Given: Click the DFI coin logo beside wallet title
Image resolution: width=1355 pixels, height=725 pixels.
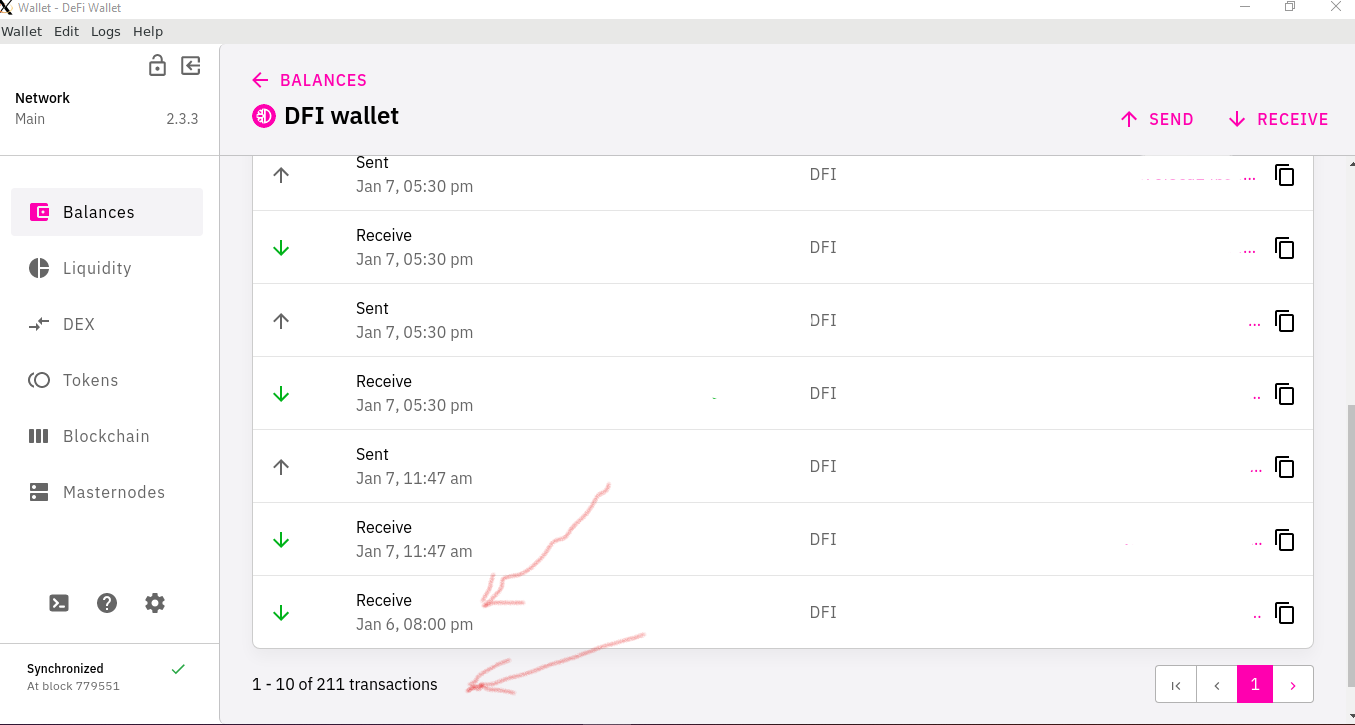Looking at the screenshot, I should (x=263, y=116).
